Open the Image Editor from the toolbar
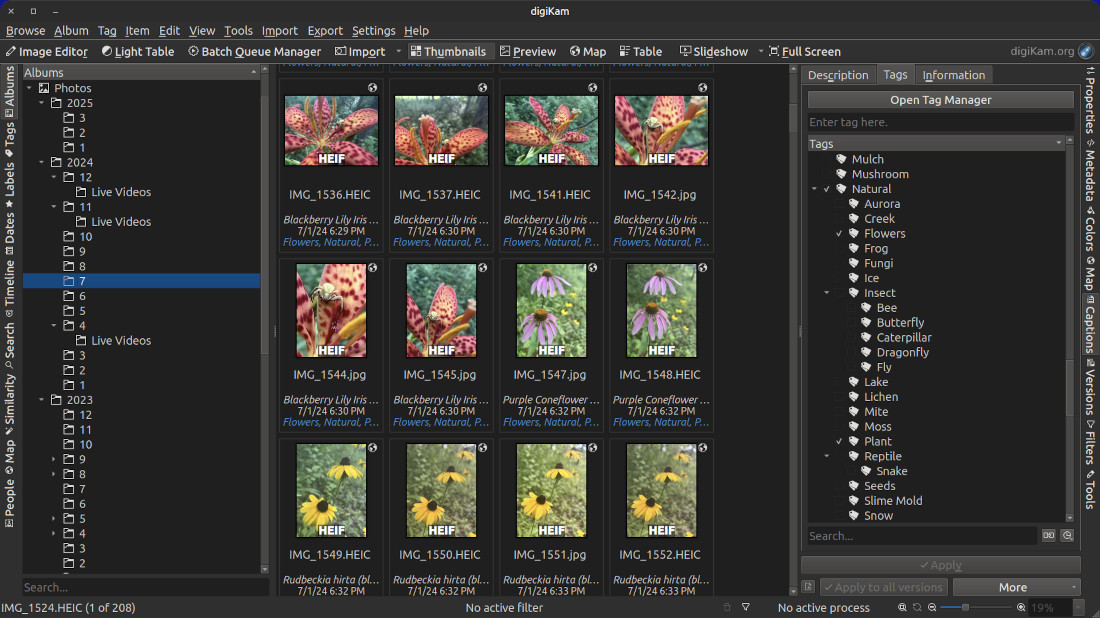Screen dimensions: 1100x618 [x=47, y=51]
